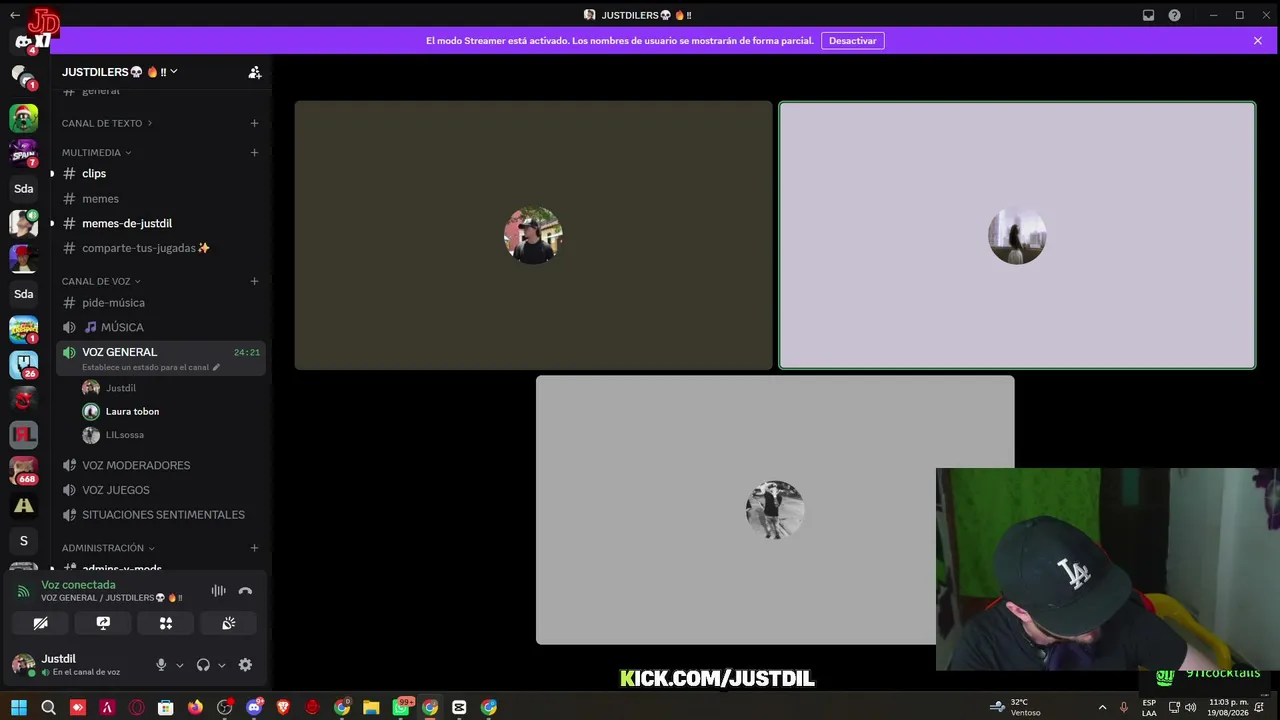The image size is (1280, 720).
Task: Collapse the CANAL DE VOZ category
Action: [x=101, y=281]
